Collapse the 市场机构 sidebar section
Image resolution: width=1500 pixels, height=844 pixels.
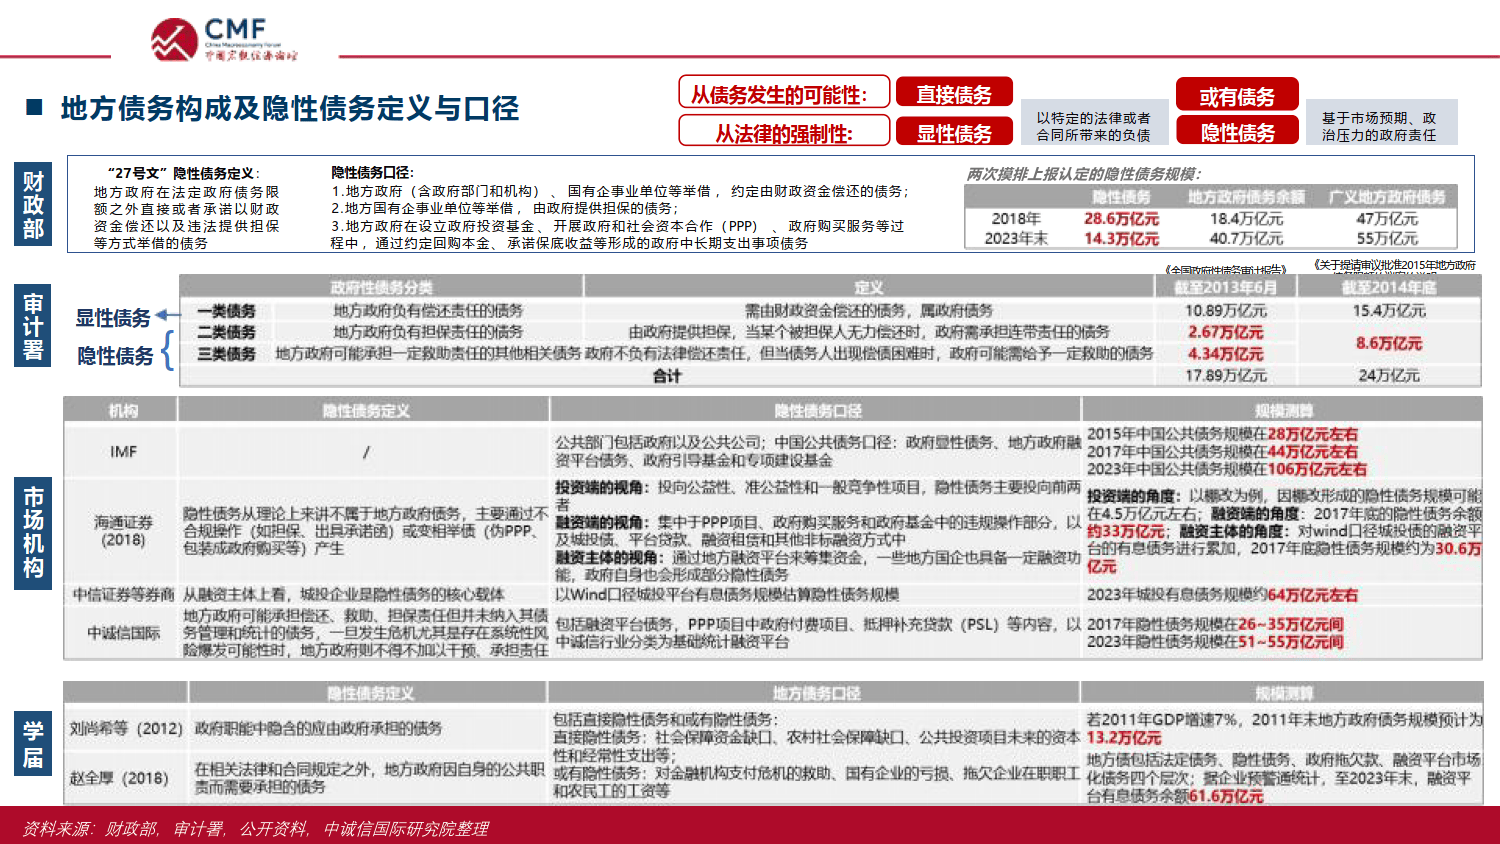tap(32, 532)
